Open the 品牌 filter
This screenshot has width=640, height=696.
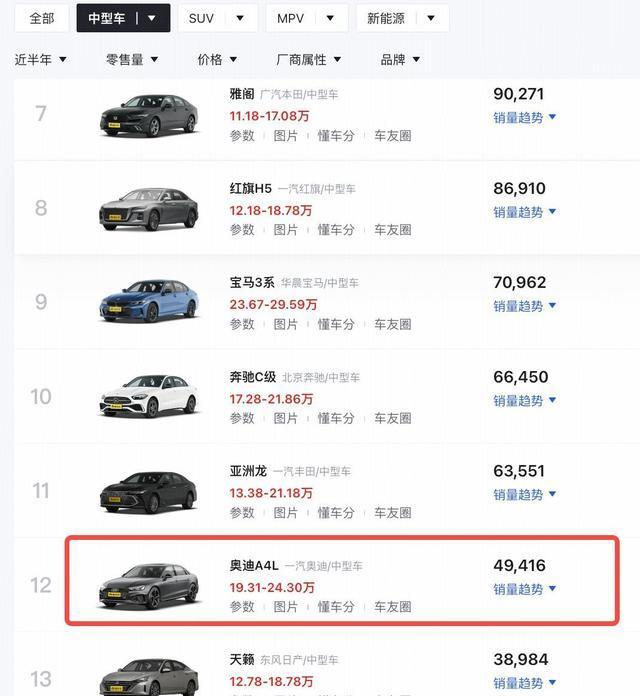[x=400, y=59]
